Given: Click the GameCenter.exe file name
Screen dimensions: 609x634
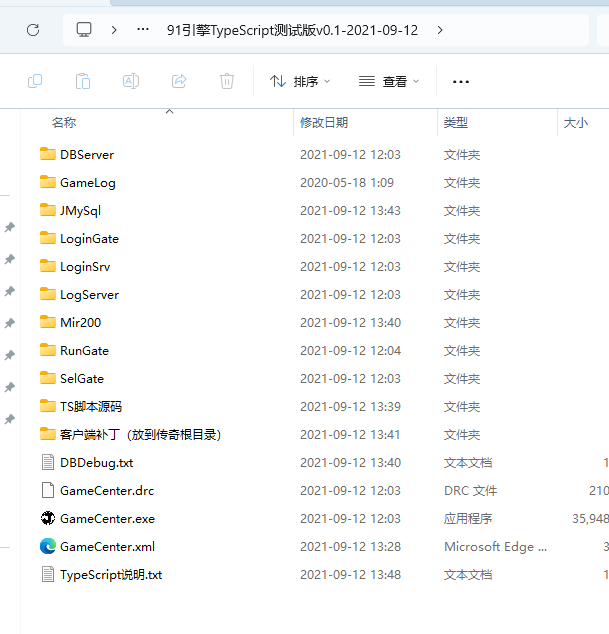Looking at the screenshot, I should [108, 518].
